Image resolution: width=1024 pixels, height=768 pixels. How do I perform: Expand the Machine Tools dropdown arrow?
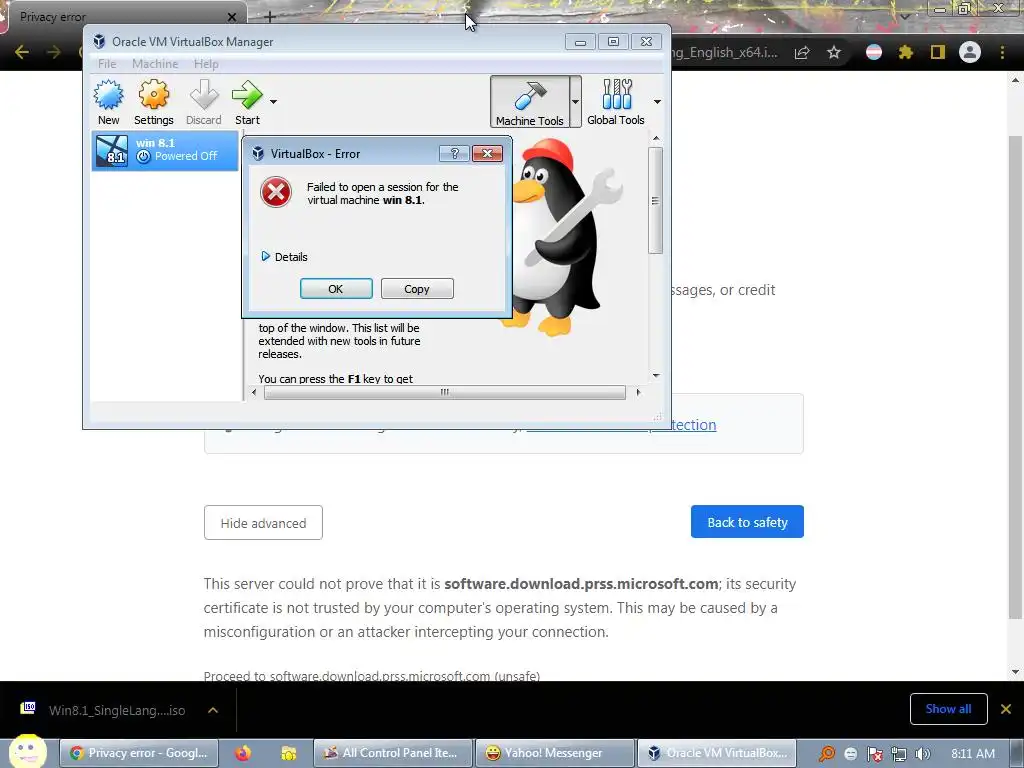point(575,102)
